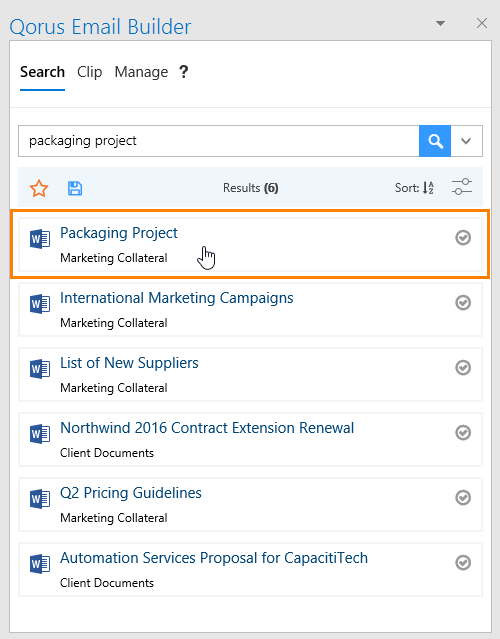Click Word icon beside List of New Suppliers
The image size is (500, 639).
tap(40, 369)
